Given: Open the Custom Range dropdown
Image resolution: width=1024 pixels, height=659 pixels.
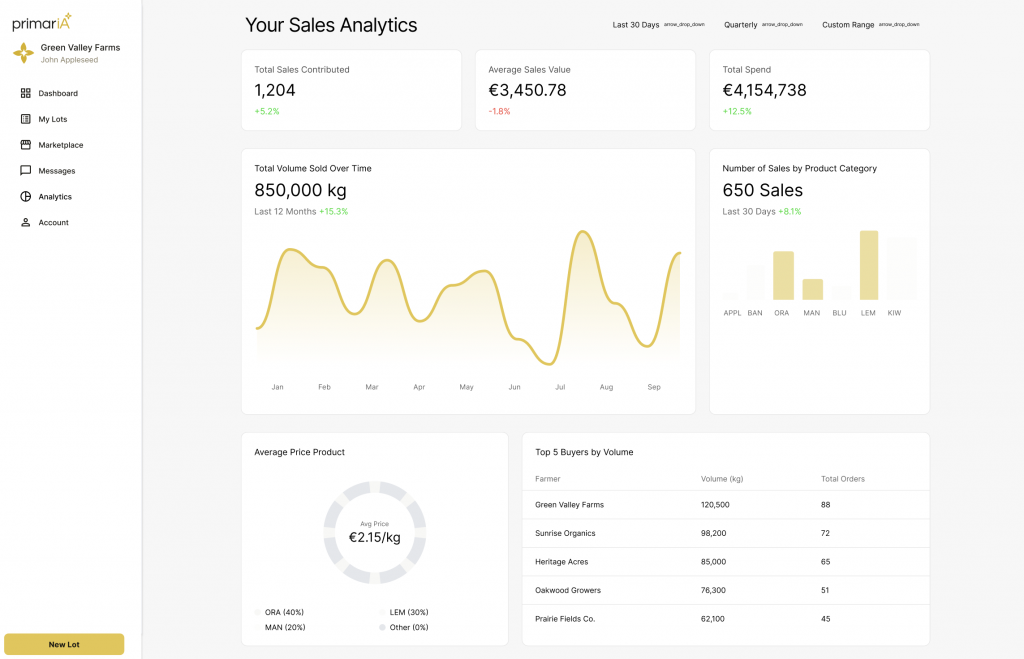Looking at the screenshot, I should (870, 24).
